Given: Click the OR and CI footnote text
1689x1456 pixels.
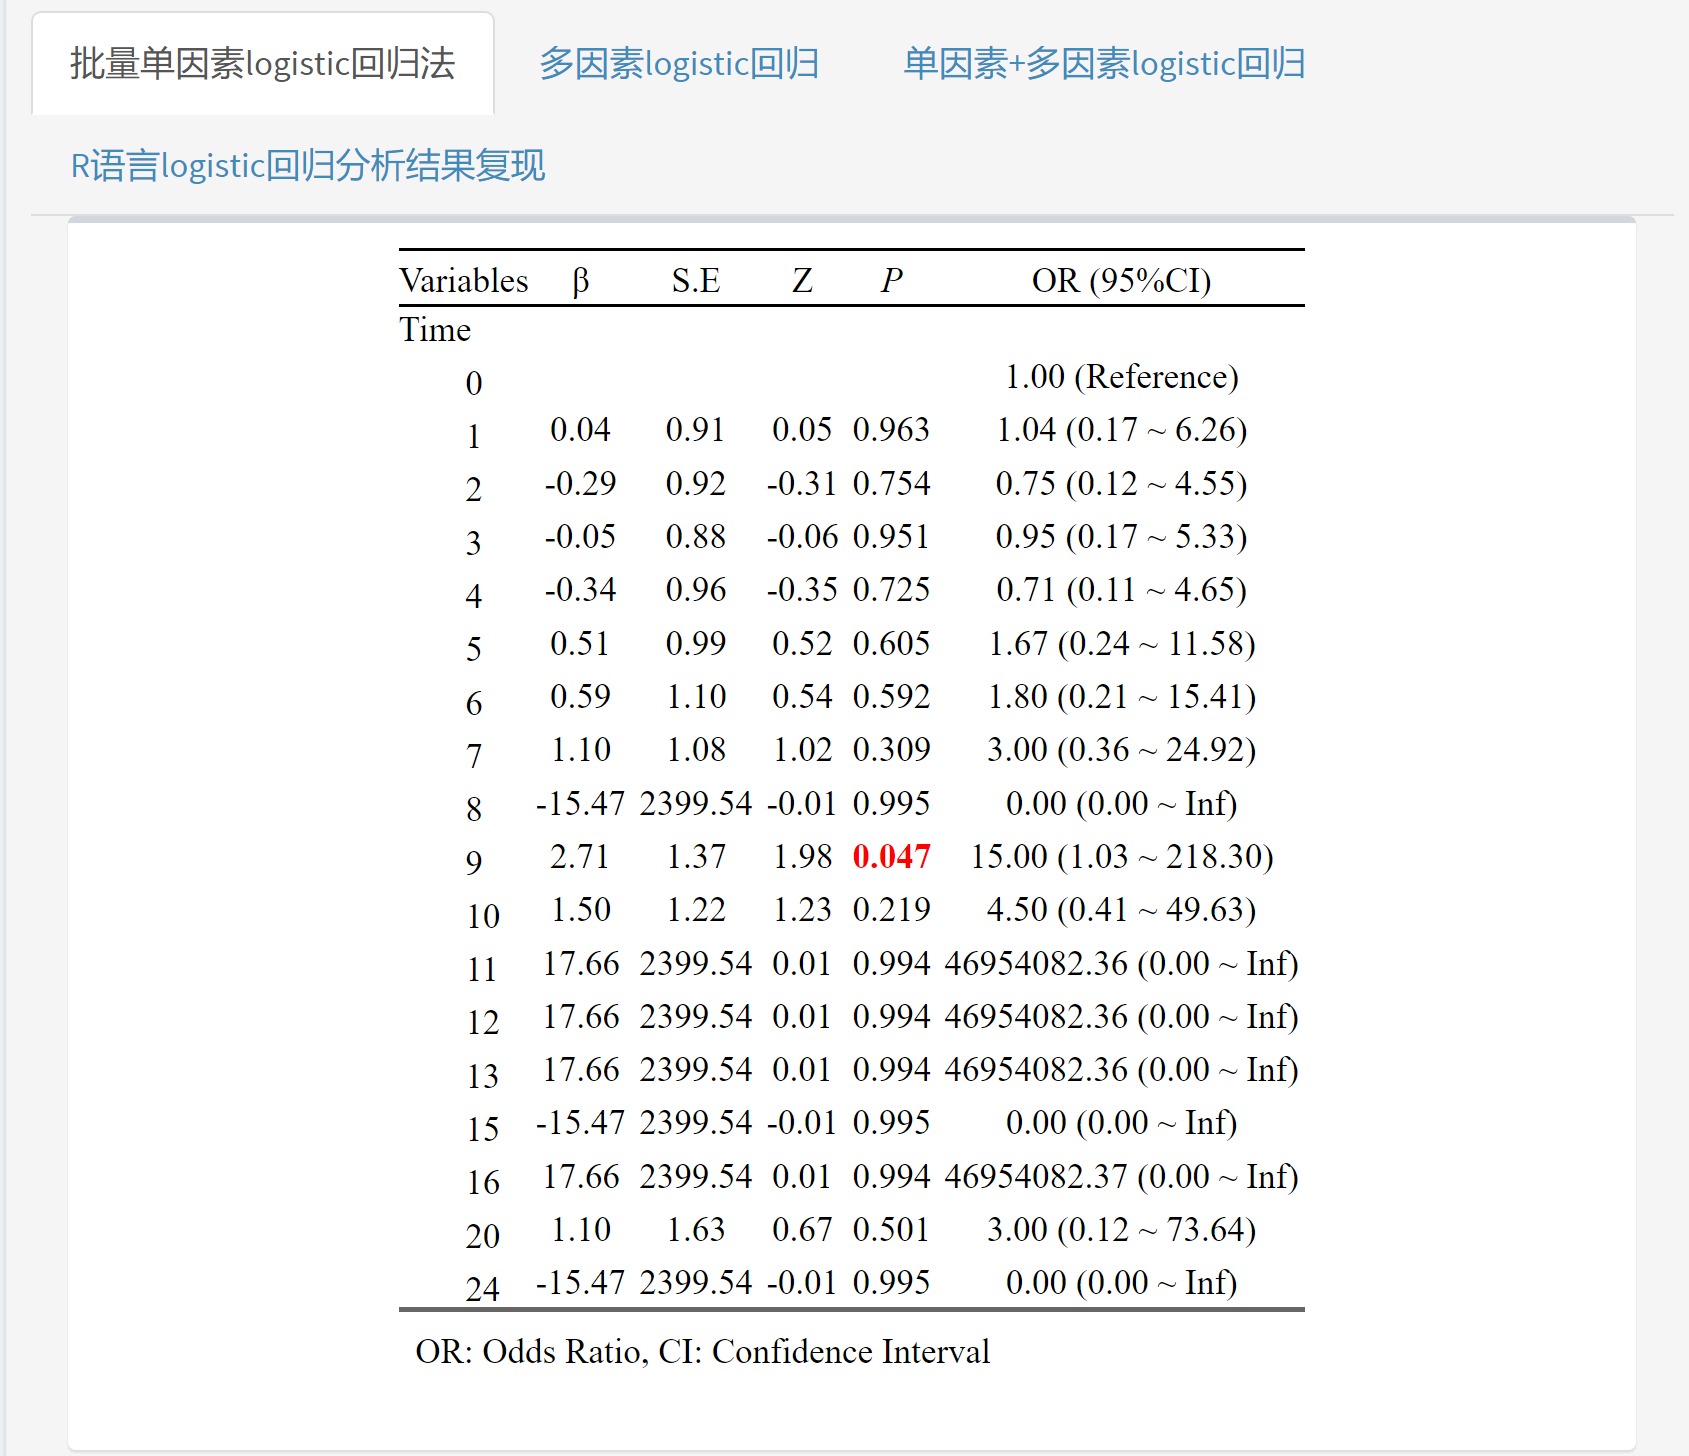Looking at the screenshot, I should pyautogui.click(x=702, y=1352).
